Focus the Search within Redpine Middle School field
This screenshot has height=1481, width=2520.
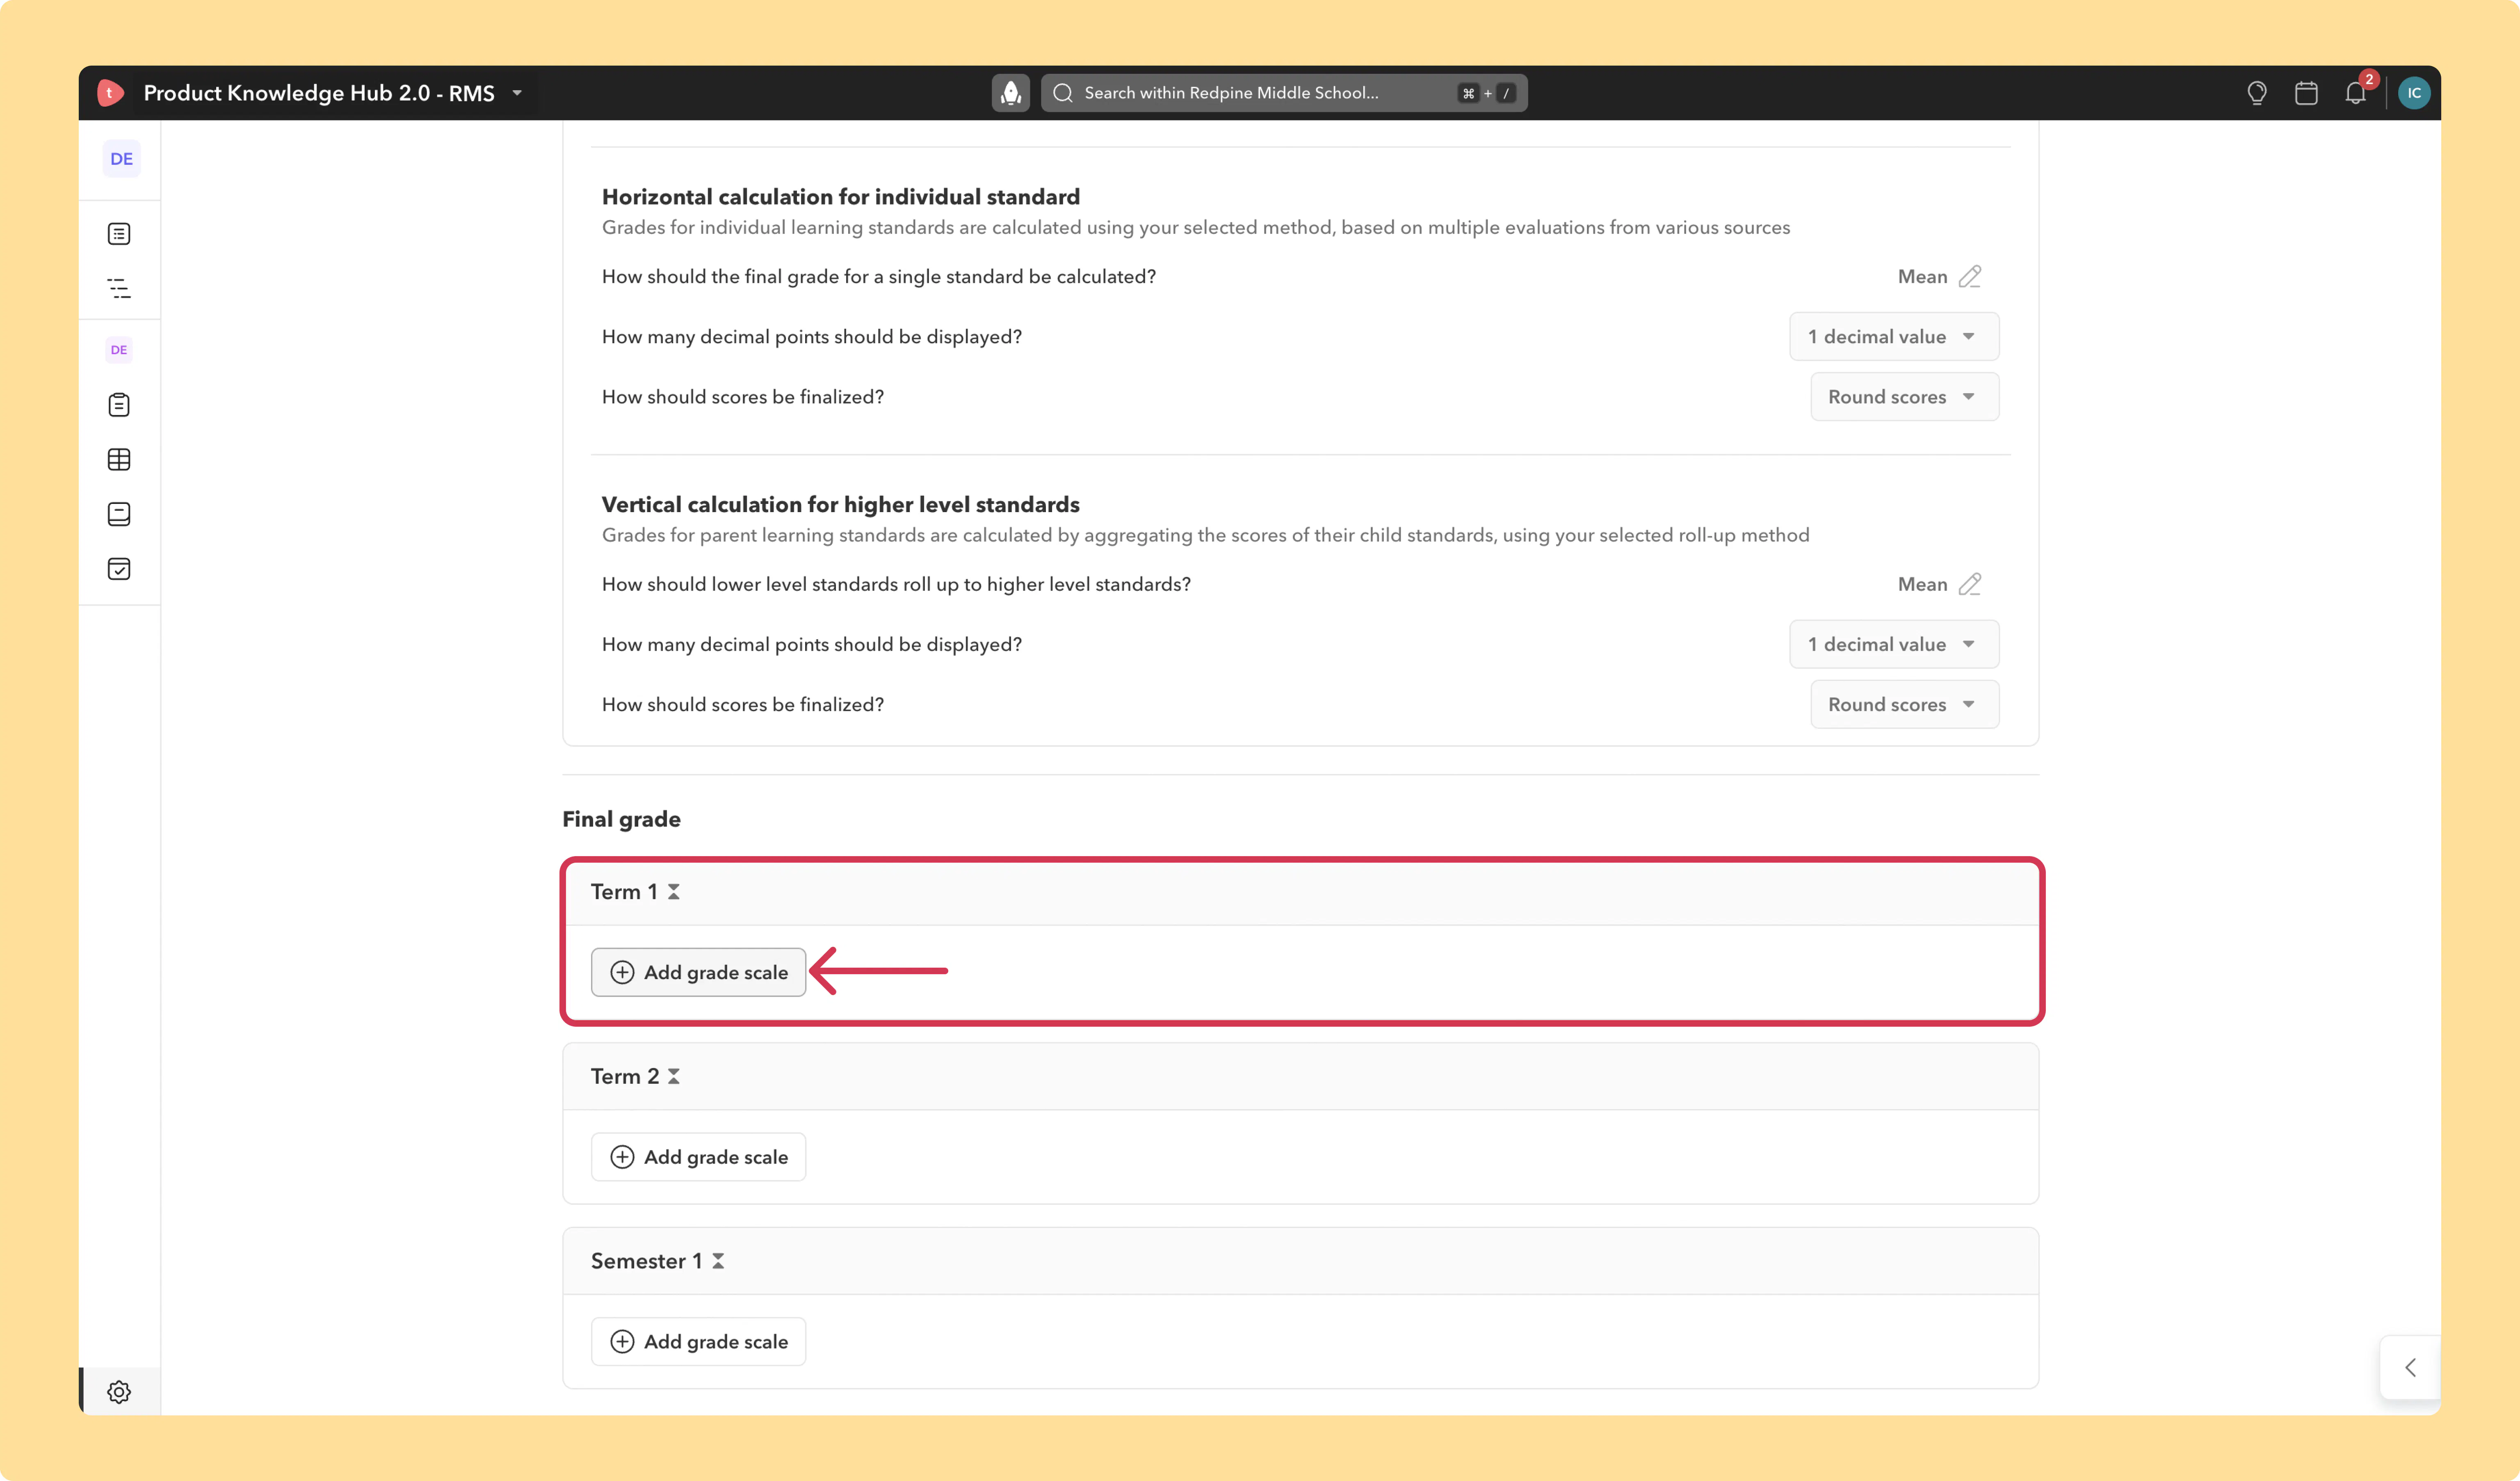tap(1284, 93)
